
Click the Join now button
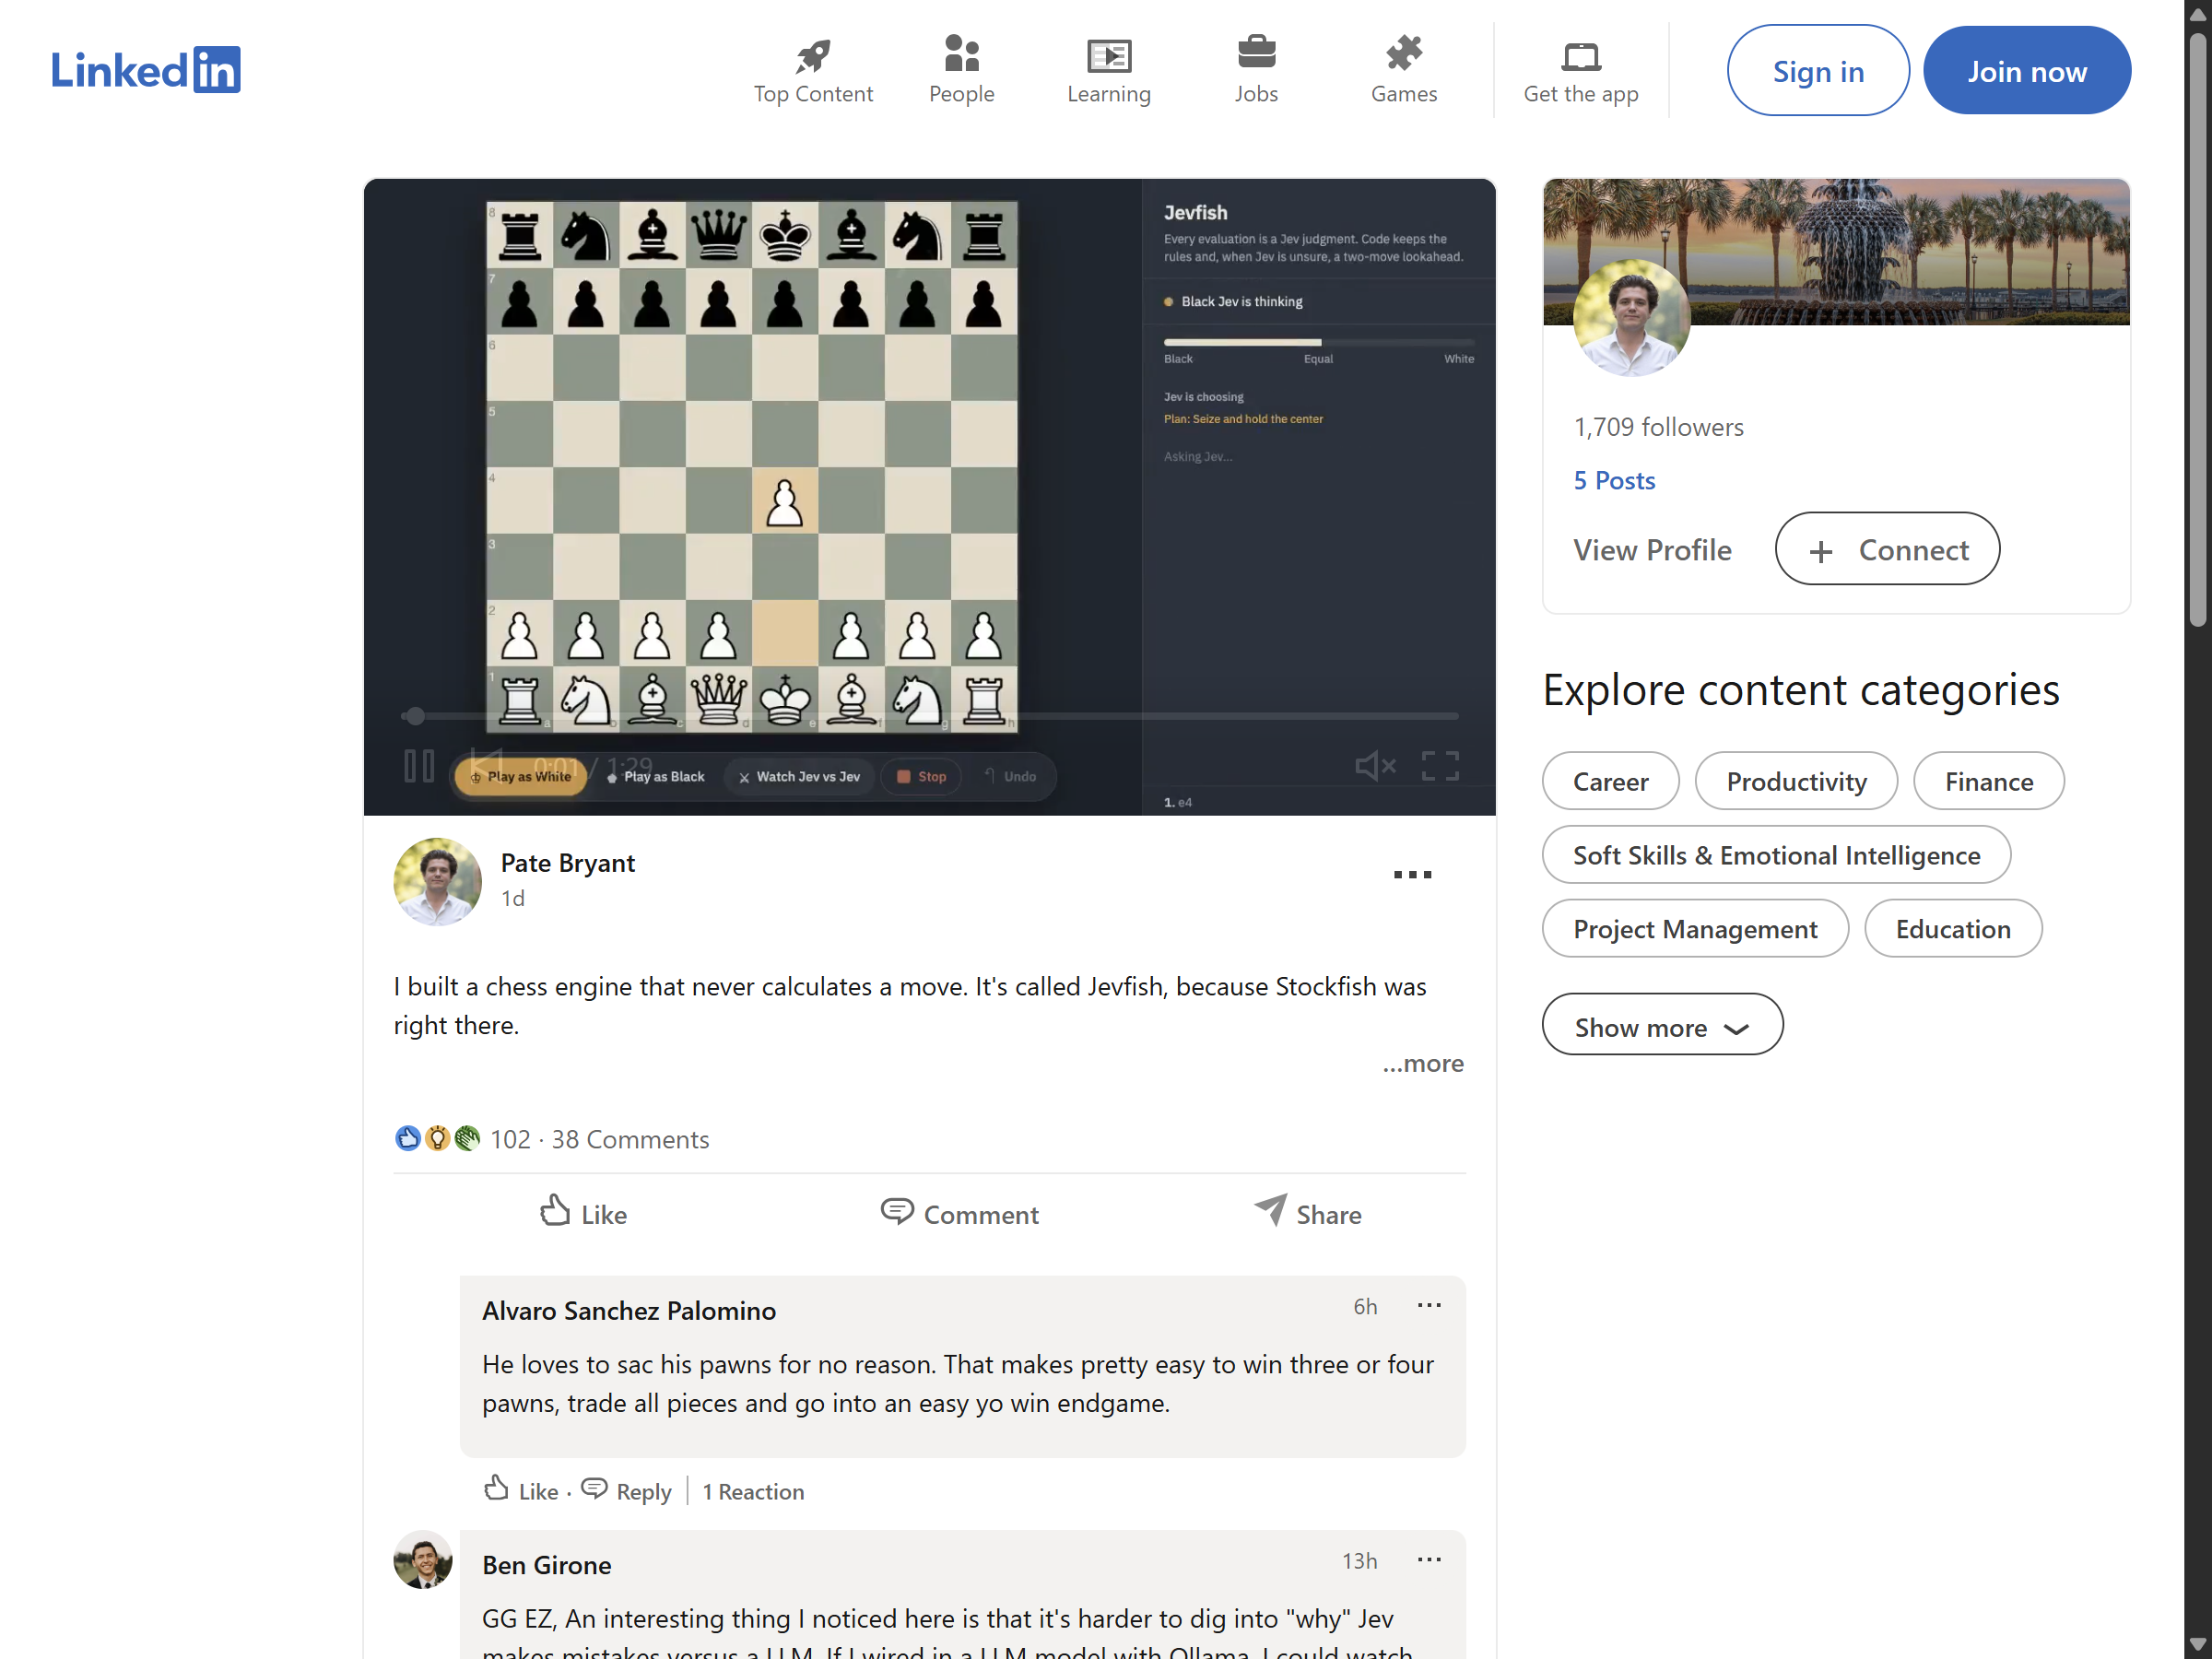pyautogui.click(x=2027, y=71)
